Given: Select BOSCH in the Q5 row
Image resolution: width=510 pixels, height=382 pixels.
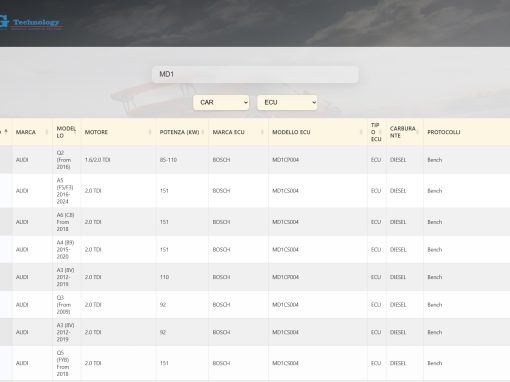Looking at the screenshot, I should pos(221,363).
